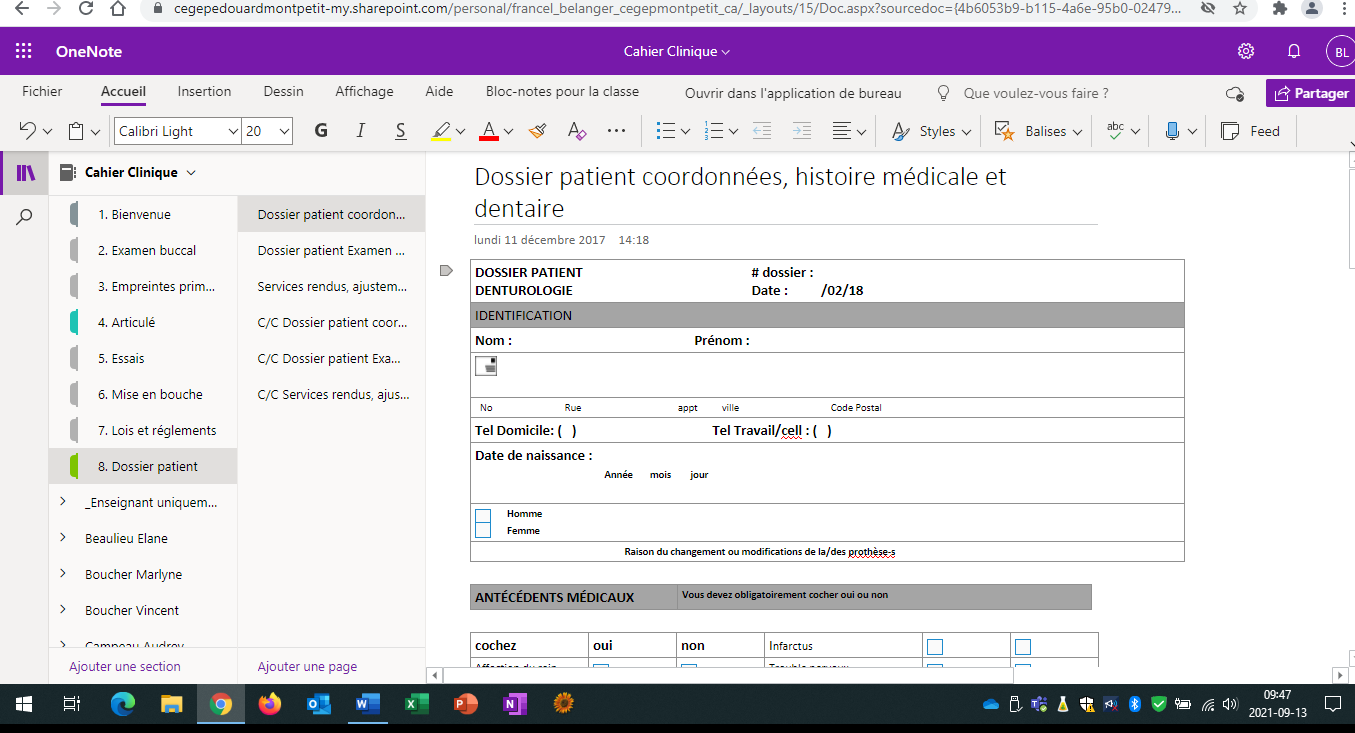
Task: Apply bold with the G button
Action: 321,131
